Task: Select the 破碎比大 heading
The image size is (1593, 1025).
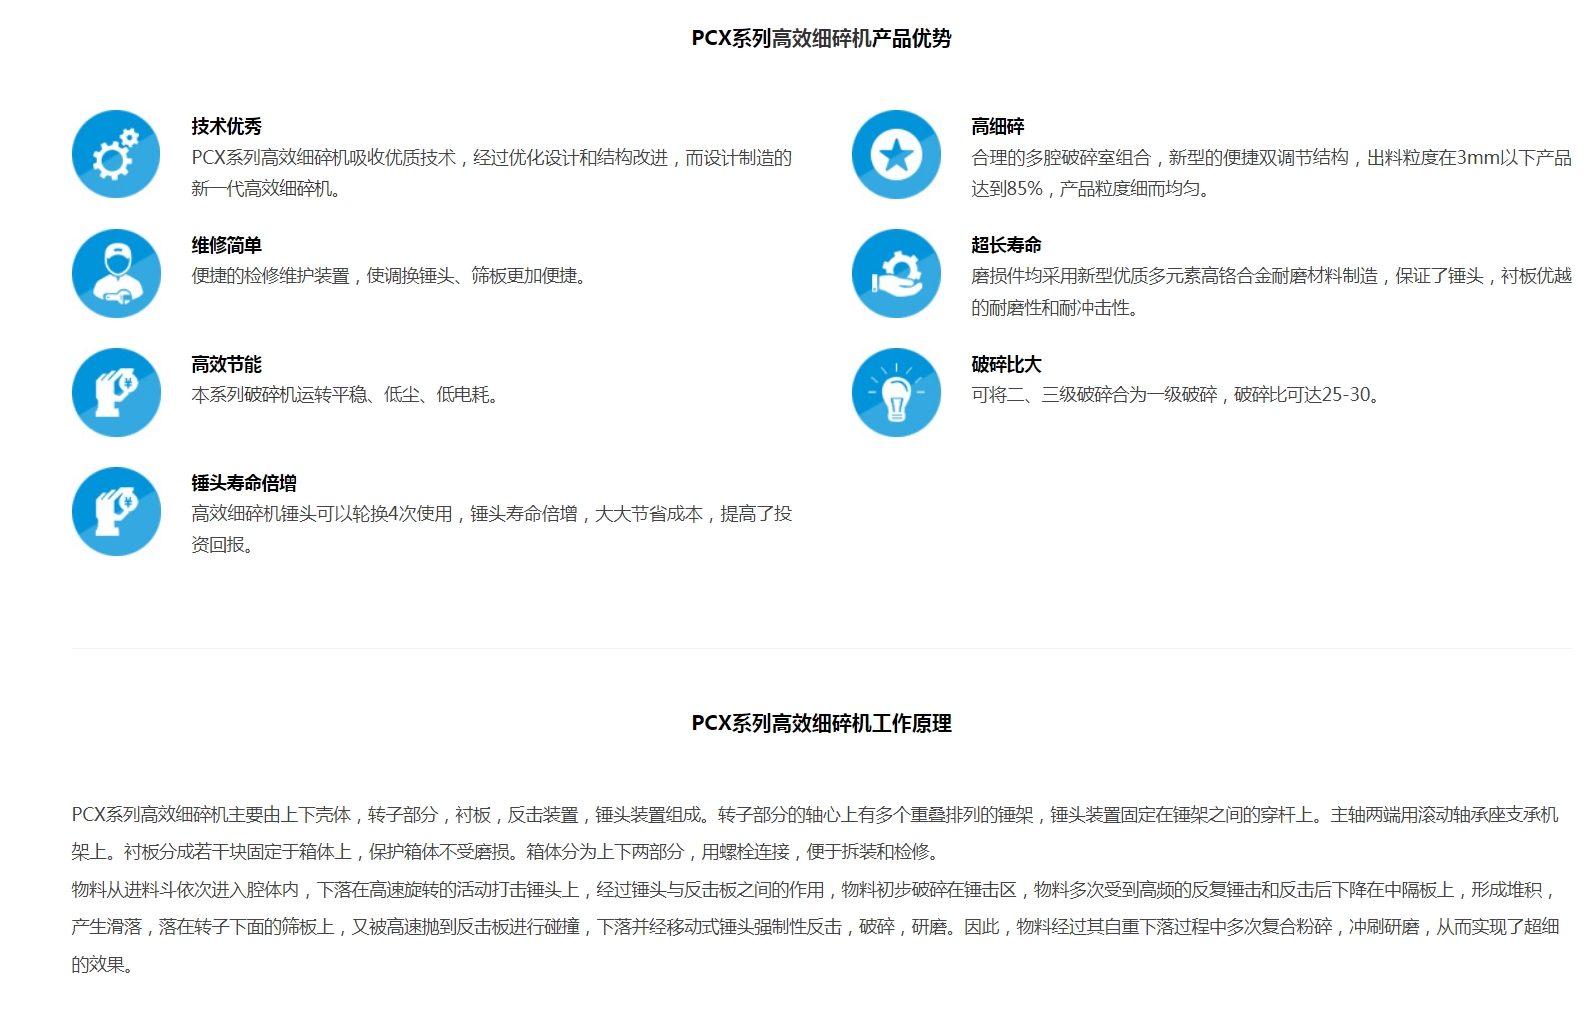Action: pyautogui.click(x=1006, y=365)
